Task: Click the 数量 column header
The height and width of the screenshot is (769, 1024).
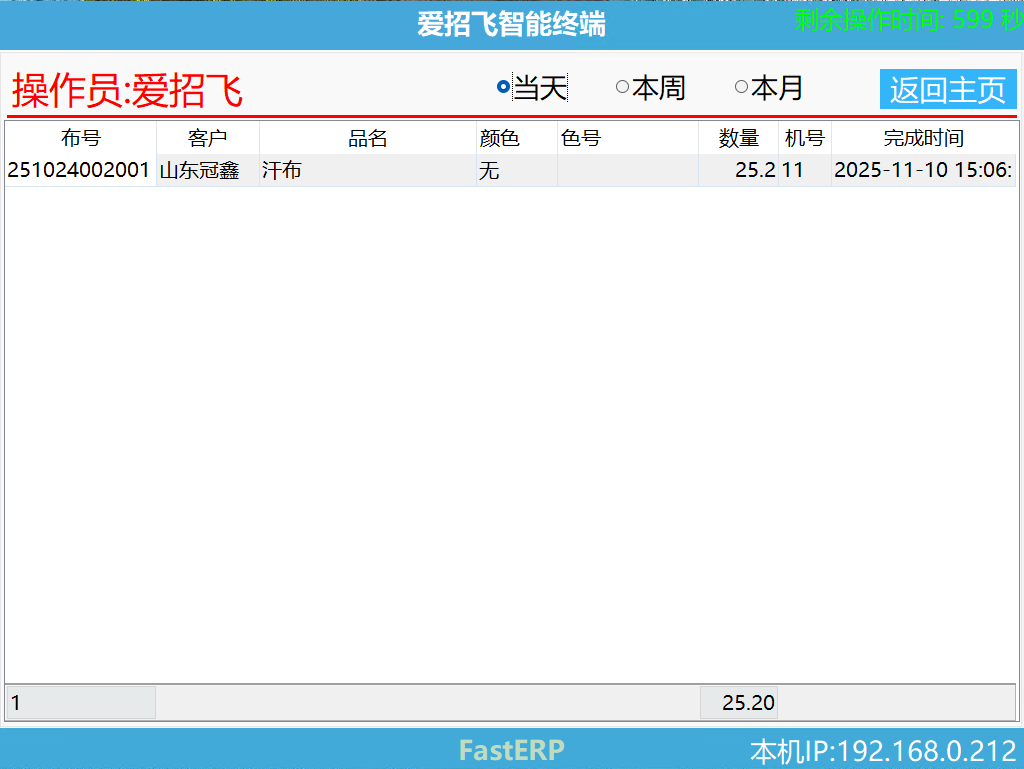Action: 738,138
